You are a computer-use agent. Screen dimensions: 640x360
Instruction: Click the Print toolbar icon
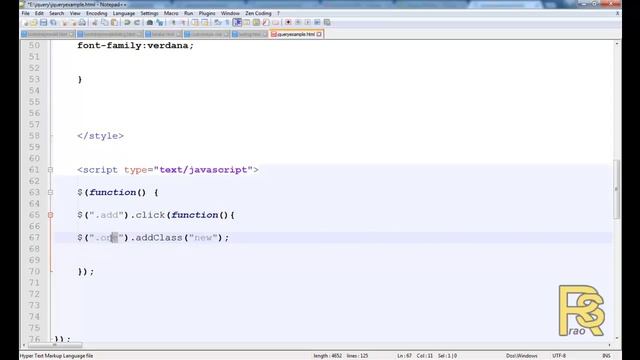82,22
